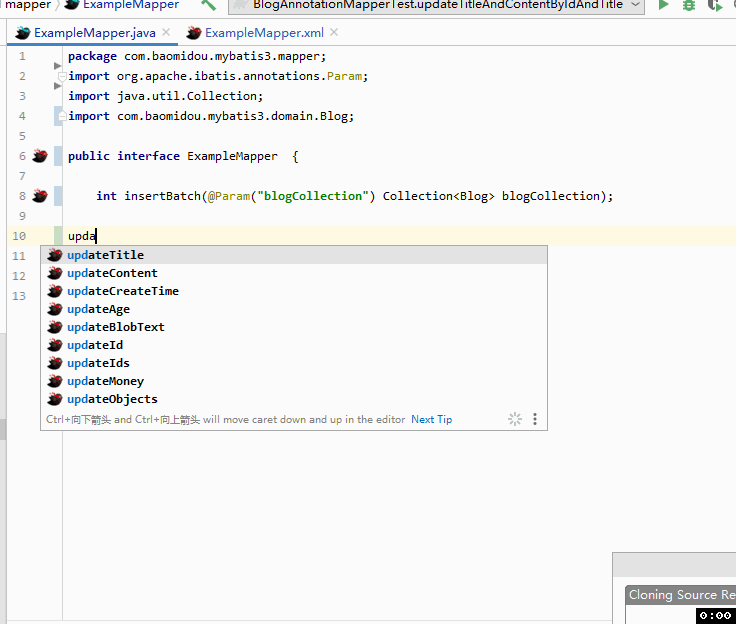Collapse the import block fold marker on line 2

pyautogui.click(x=61, y=76)
